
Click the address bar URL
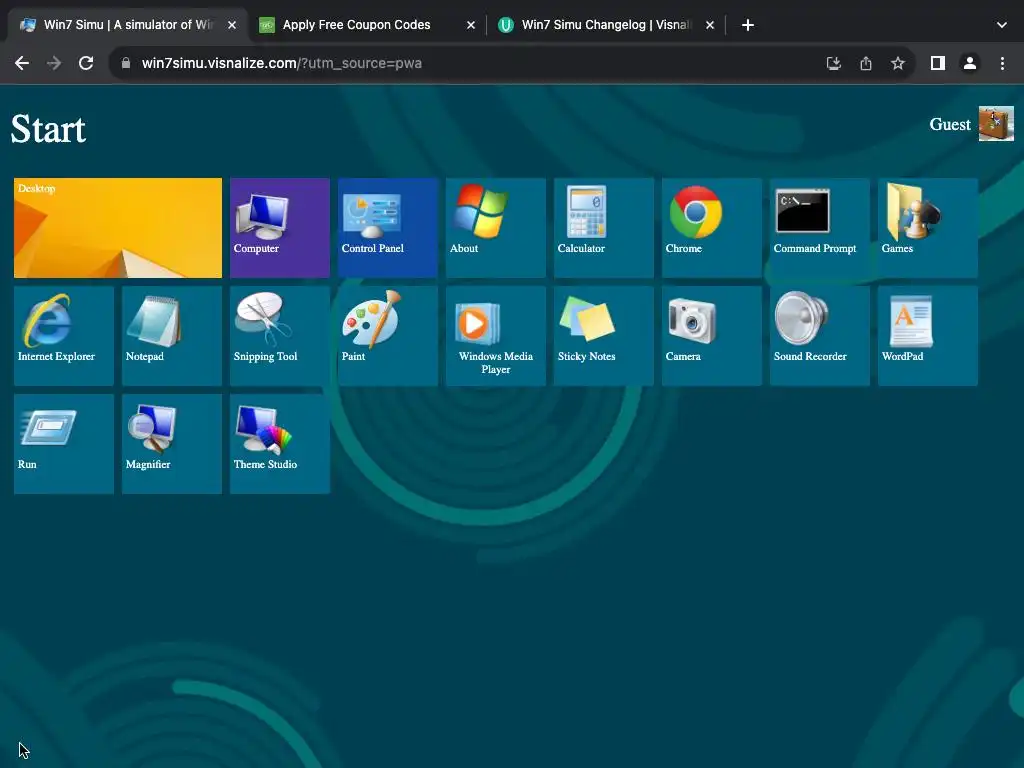point(281,63)
